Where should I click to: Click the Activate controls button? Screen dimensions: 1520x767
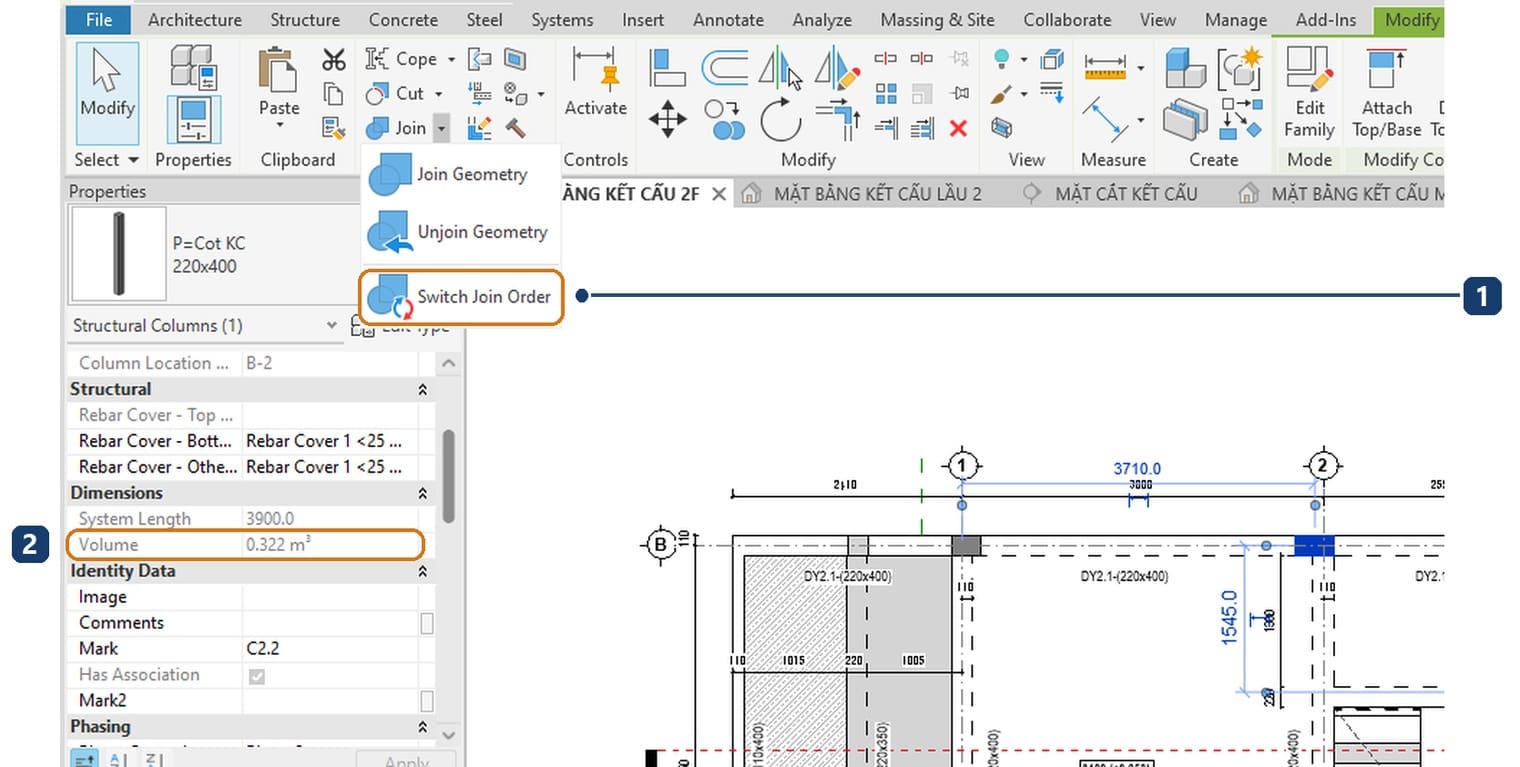click(595, 82)
